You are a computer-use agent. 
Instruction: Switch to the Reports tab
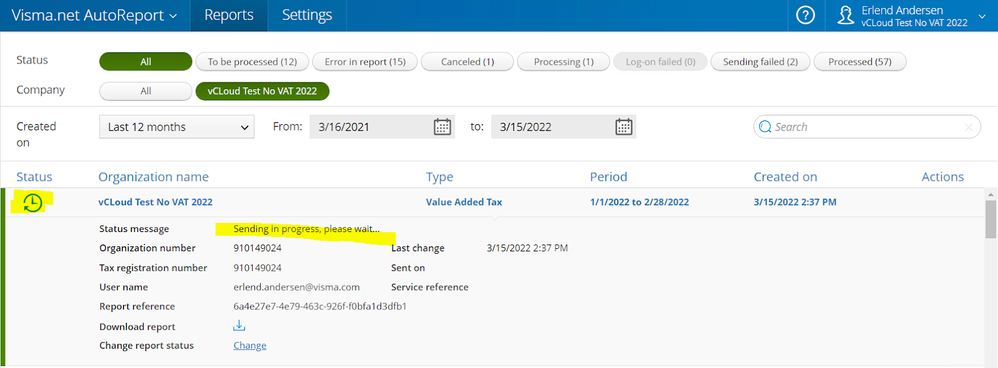tap(229, 15)
